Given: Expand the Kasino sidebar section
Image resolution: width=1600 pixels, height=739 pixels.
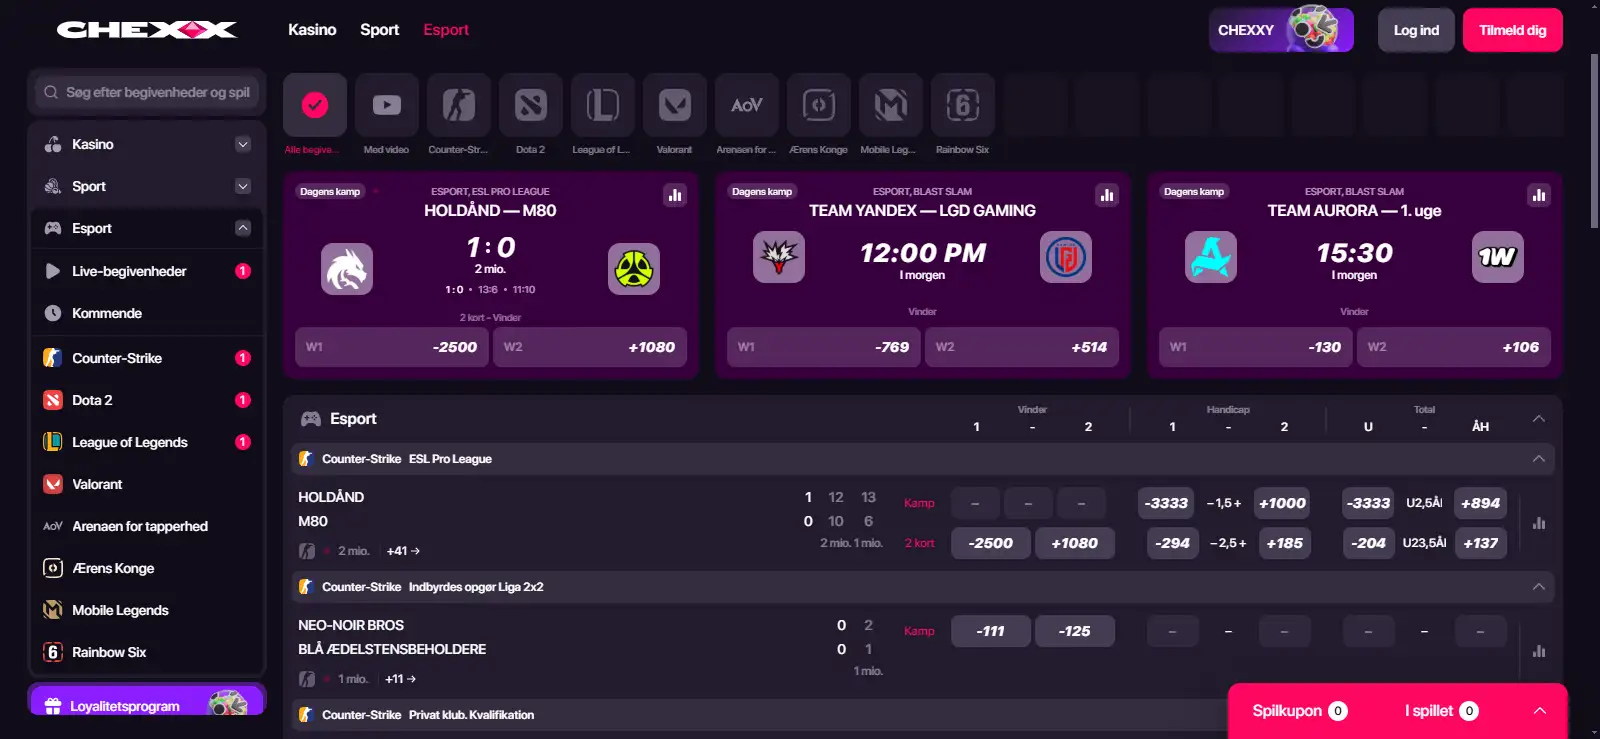Looking at the screenshot, I should (243, 144).
